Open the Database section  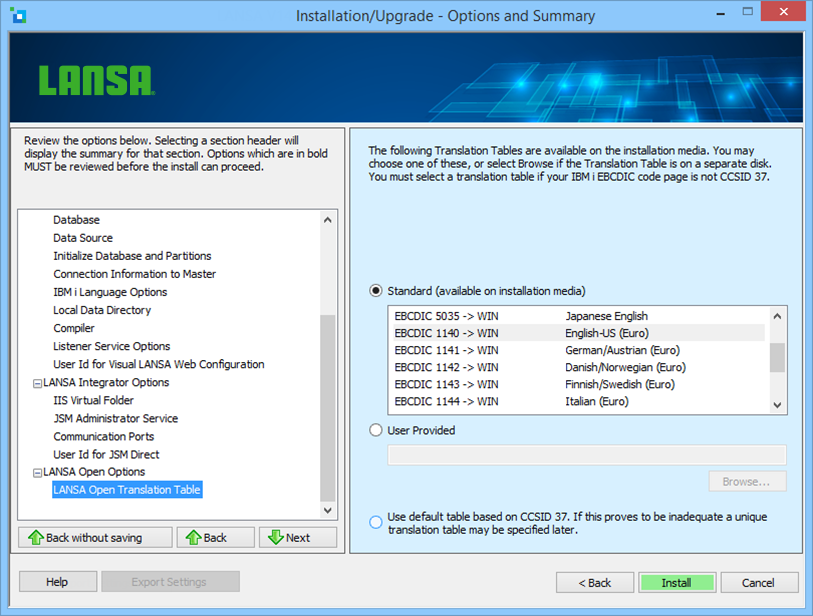[x=76, y=220]
